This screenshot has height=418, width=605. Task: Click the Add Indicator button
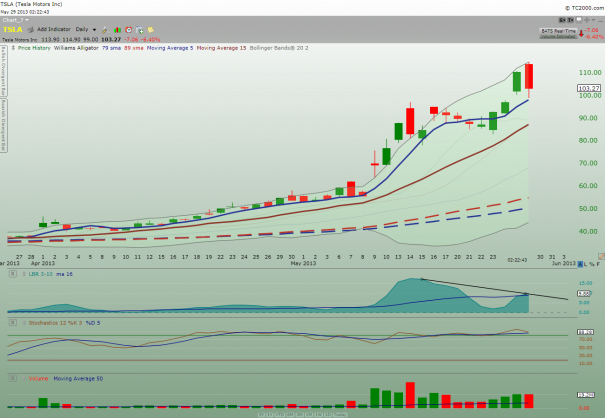tap(54, 29)
